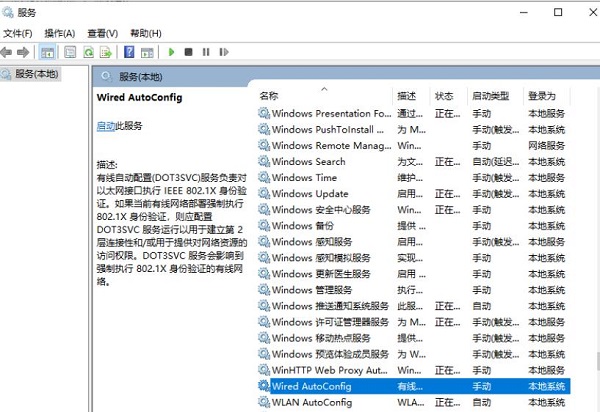Open the 查看(V) menu
600x412 pixels.
pos(102,33)
